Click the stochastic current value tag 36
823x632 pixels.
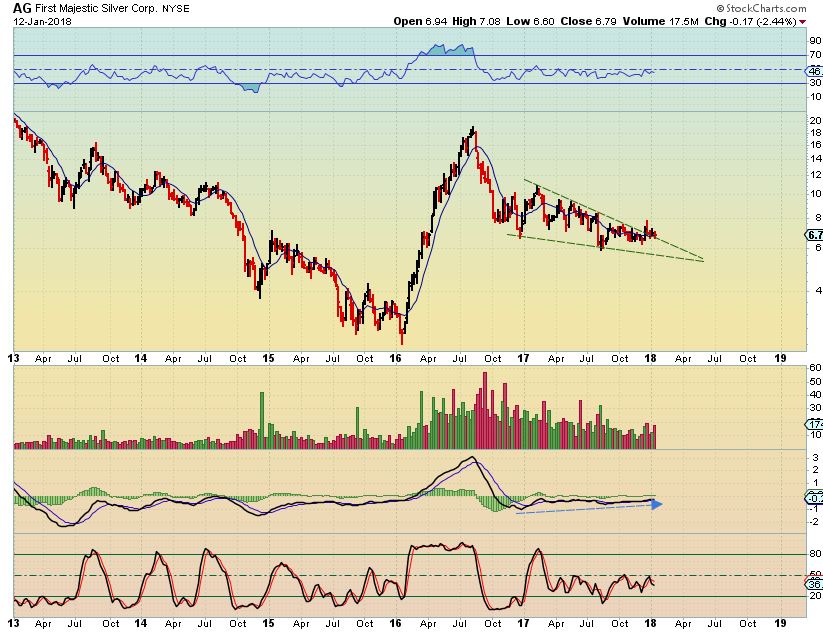tap(814, 584)
